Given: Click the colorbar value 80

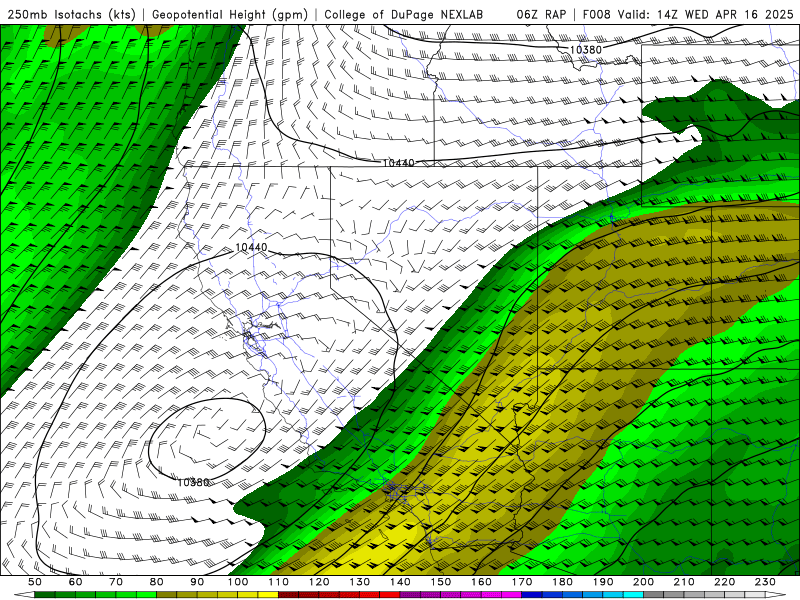Looking at the screenshot, I should [157, 582].
